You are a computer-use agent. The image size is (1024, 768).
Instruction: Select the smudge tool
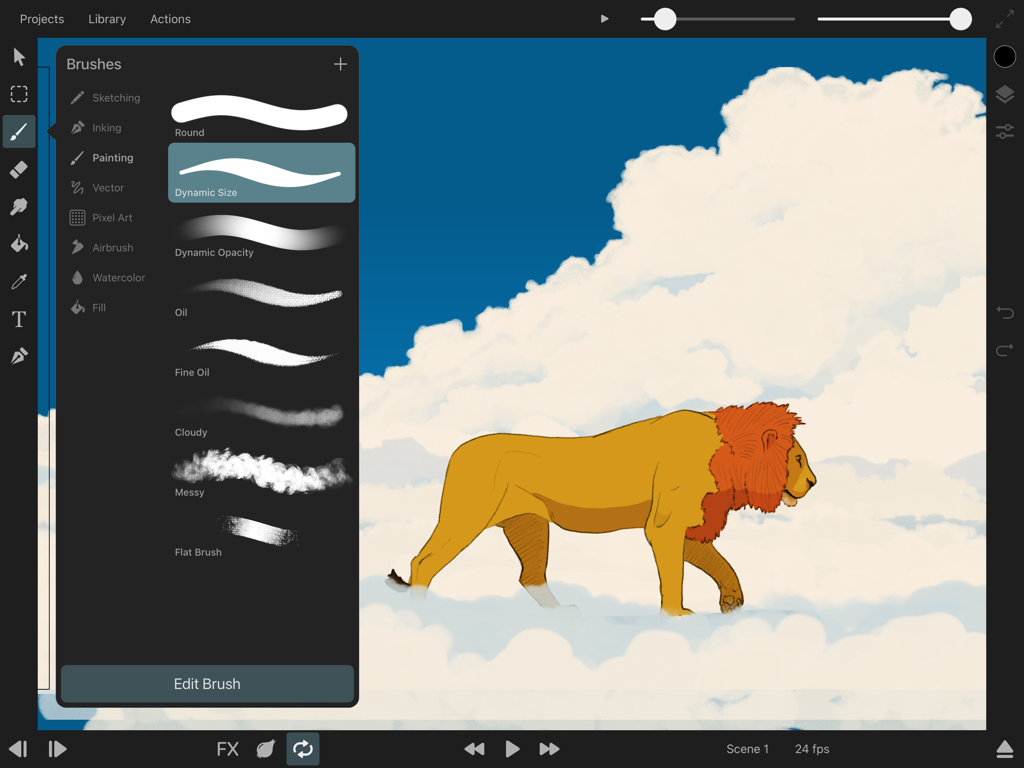(18, 206)
